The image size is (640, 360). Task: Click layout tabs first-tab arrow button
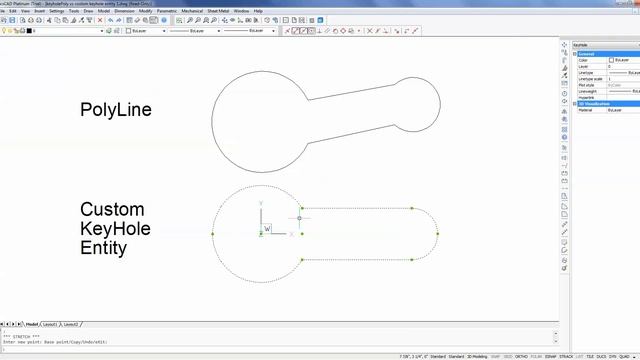[2, 324]
